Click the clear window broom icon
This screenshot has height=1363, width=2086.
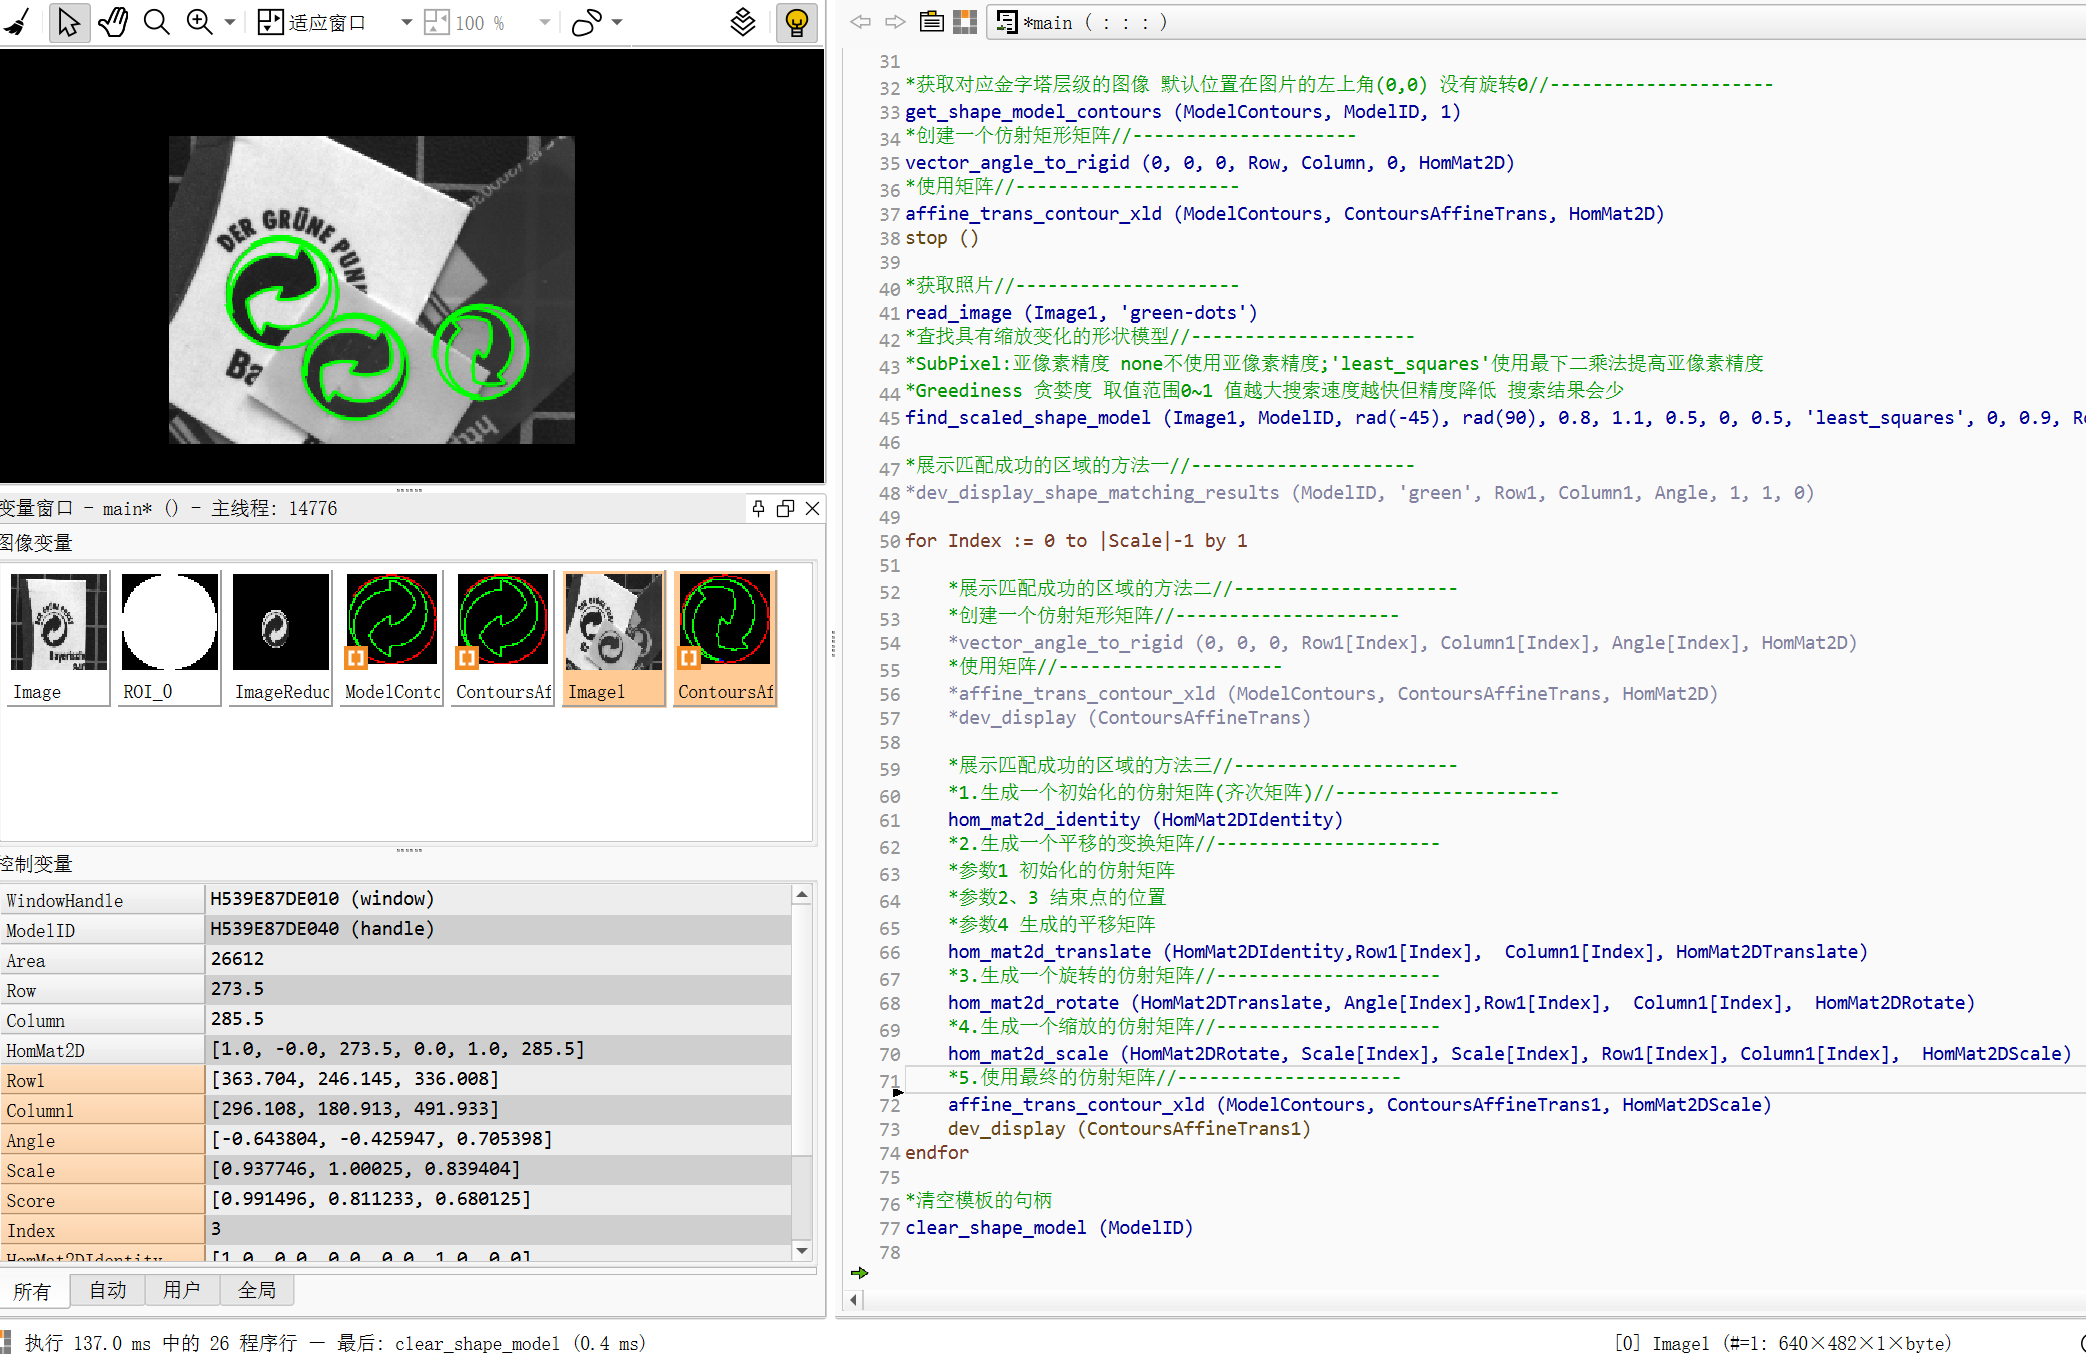[18, 22]
